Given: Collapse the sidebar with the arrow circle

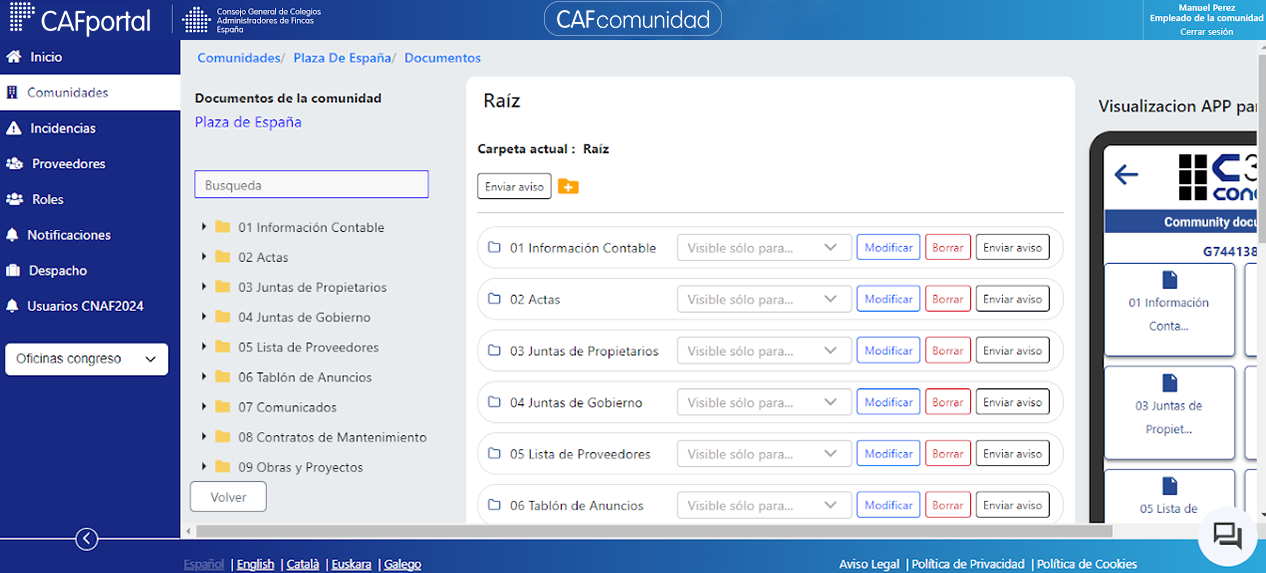Looking at the screenshot, I should tap(87, 539).
